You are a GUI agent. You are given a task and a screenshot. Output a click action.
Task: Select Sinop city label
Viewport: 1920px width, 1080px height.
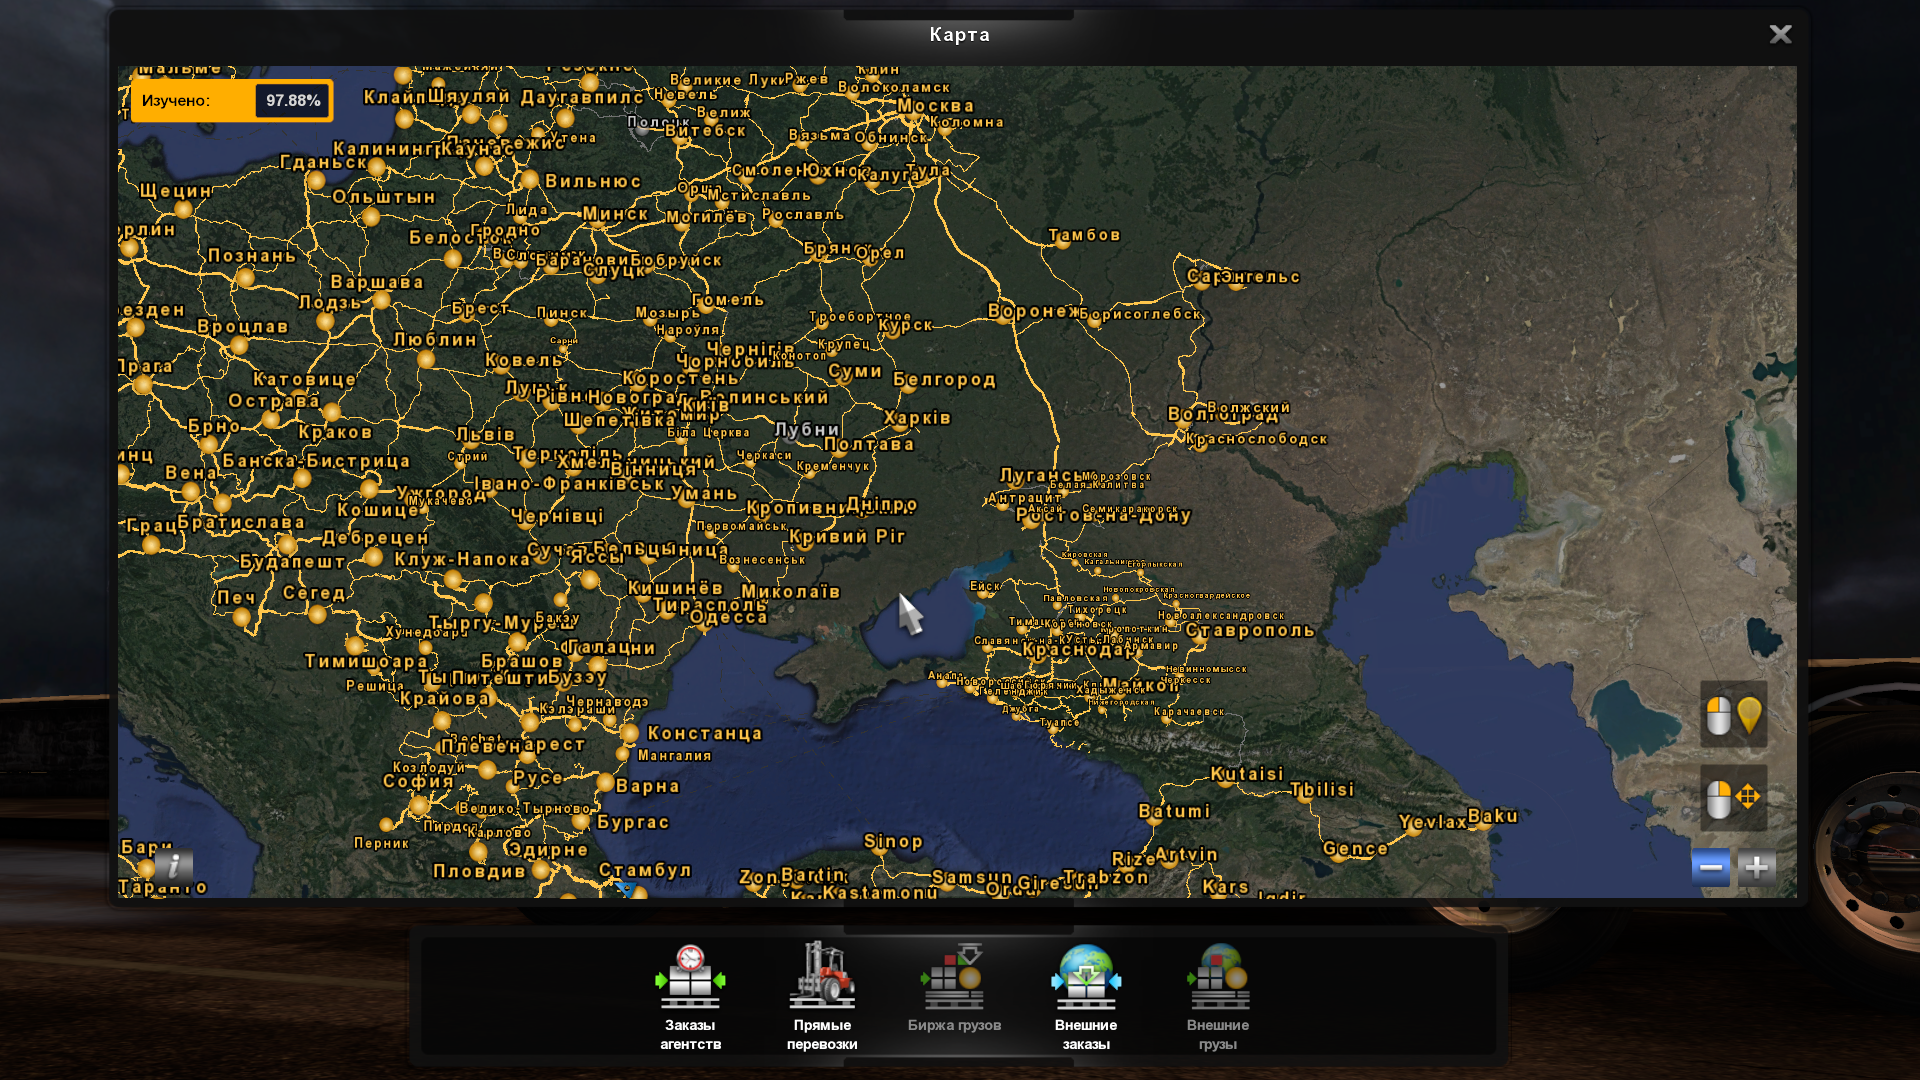(893, 841)
